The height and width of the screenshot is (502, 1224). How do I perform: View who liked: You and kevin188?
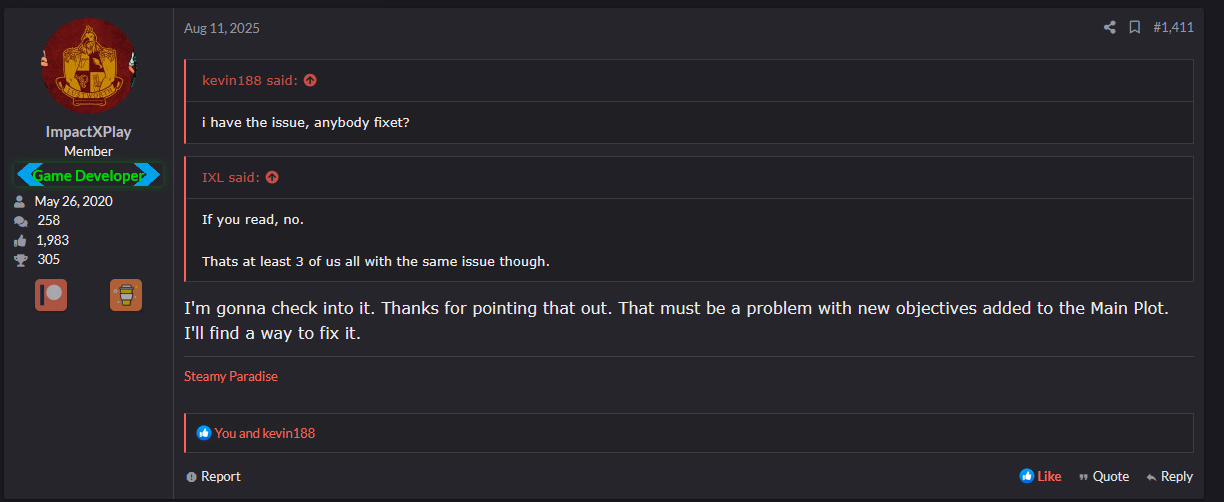[264, 433]
